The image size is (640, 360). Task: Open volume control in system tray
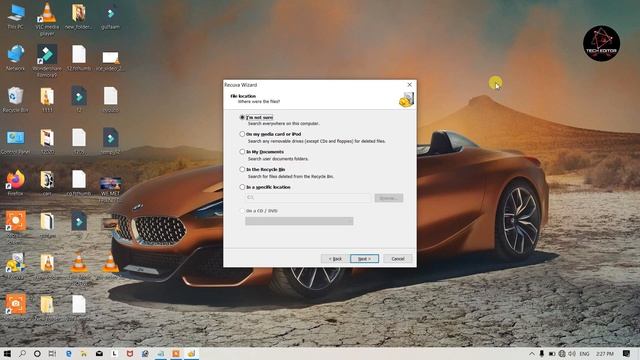(572, 353)
